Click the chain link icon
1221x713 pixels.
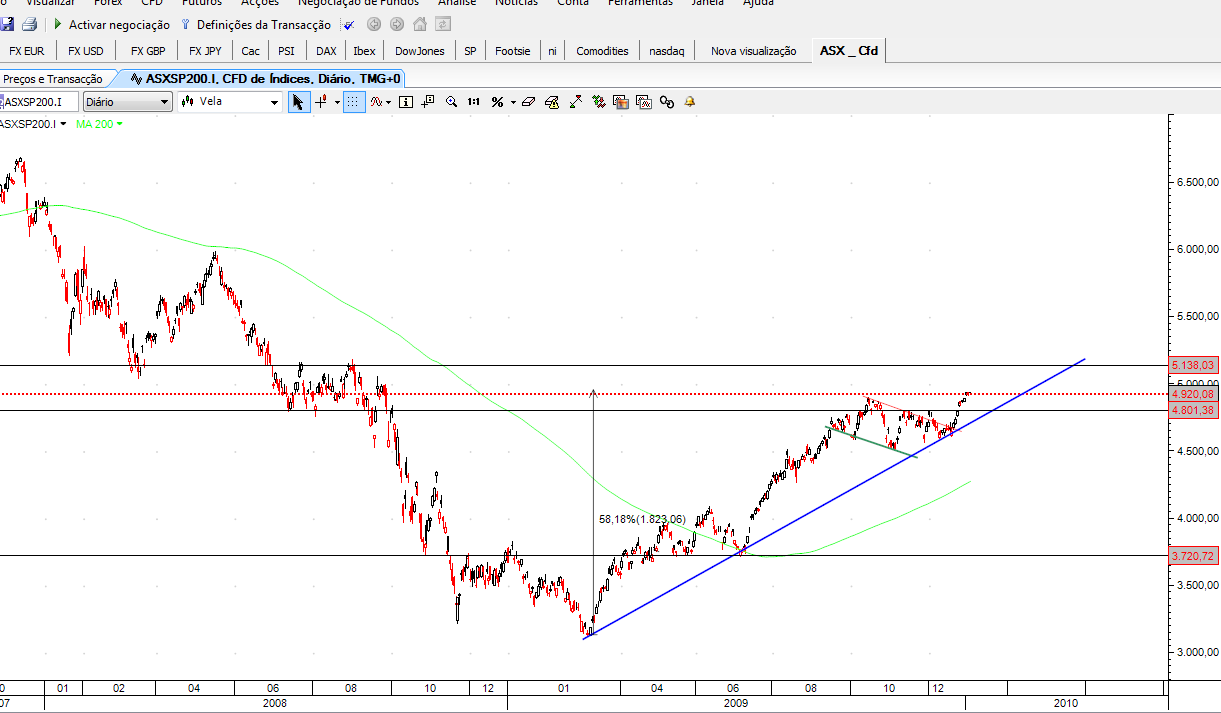click(667, 101)
